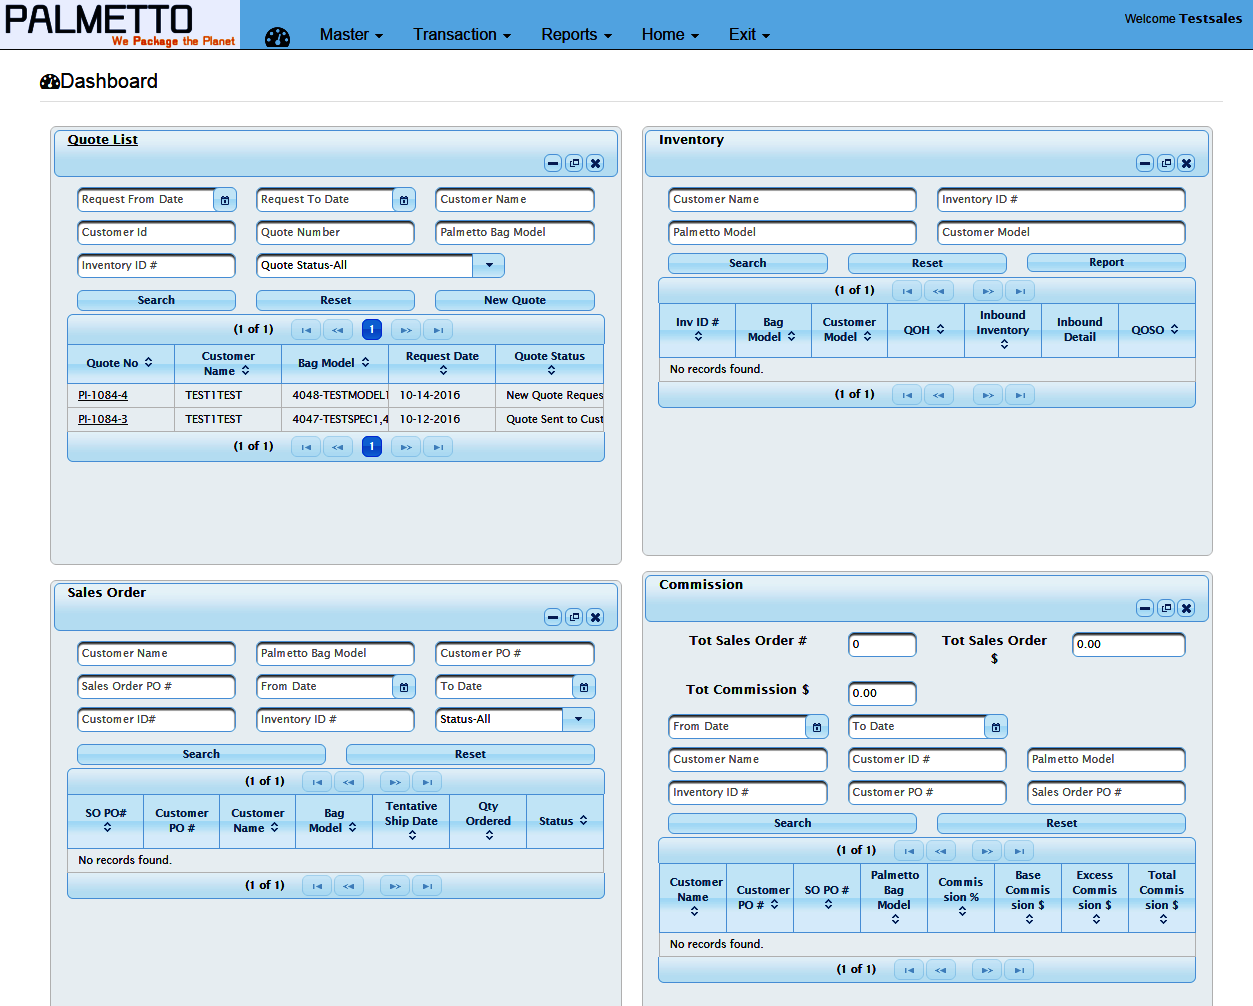Viewport: 1253px width, 1006px height.
Task: Click the Inventory ID # field in Inventory
Action: (x=1061, y=200)
